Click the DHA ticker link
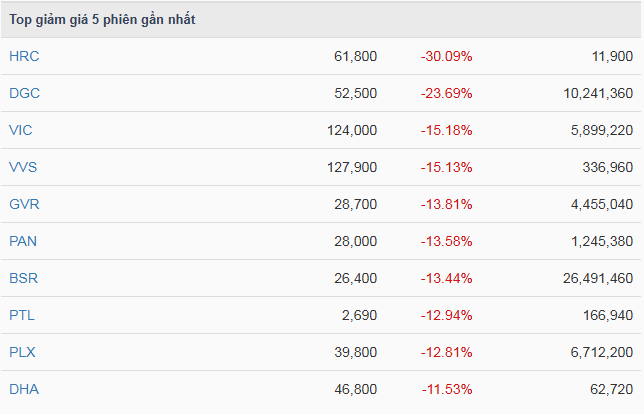This screenshot has height=414, width=644. [24, 389]
